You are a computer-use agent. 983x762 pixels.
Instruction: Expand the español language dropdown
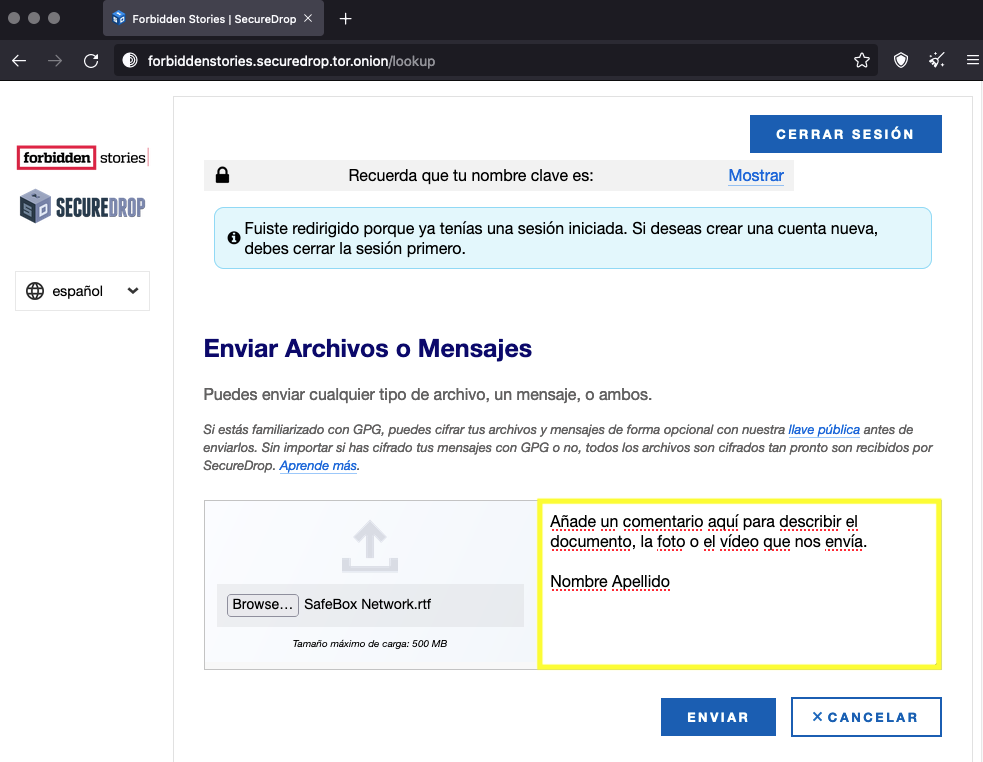(x=82, y=291)
